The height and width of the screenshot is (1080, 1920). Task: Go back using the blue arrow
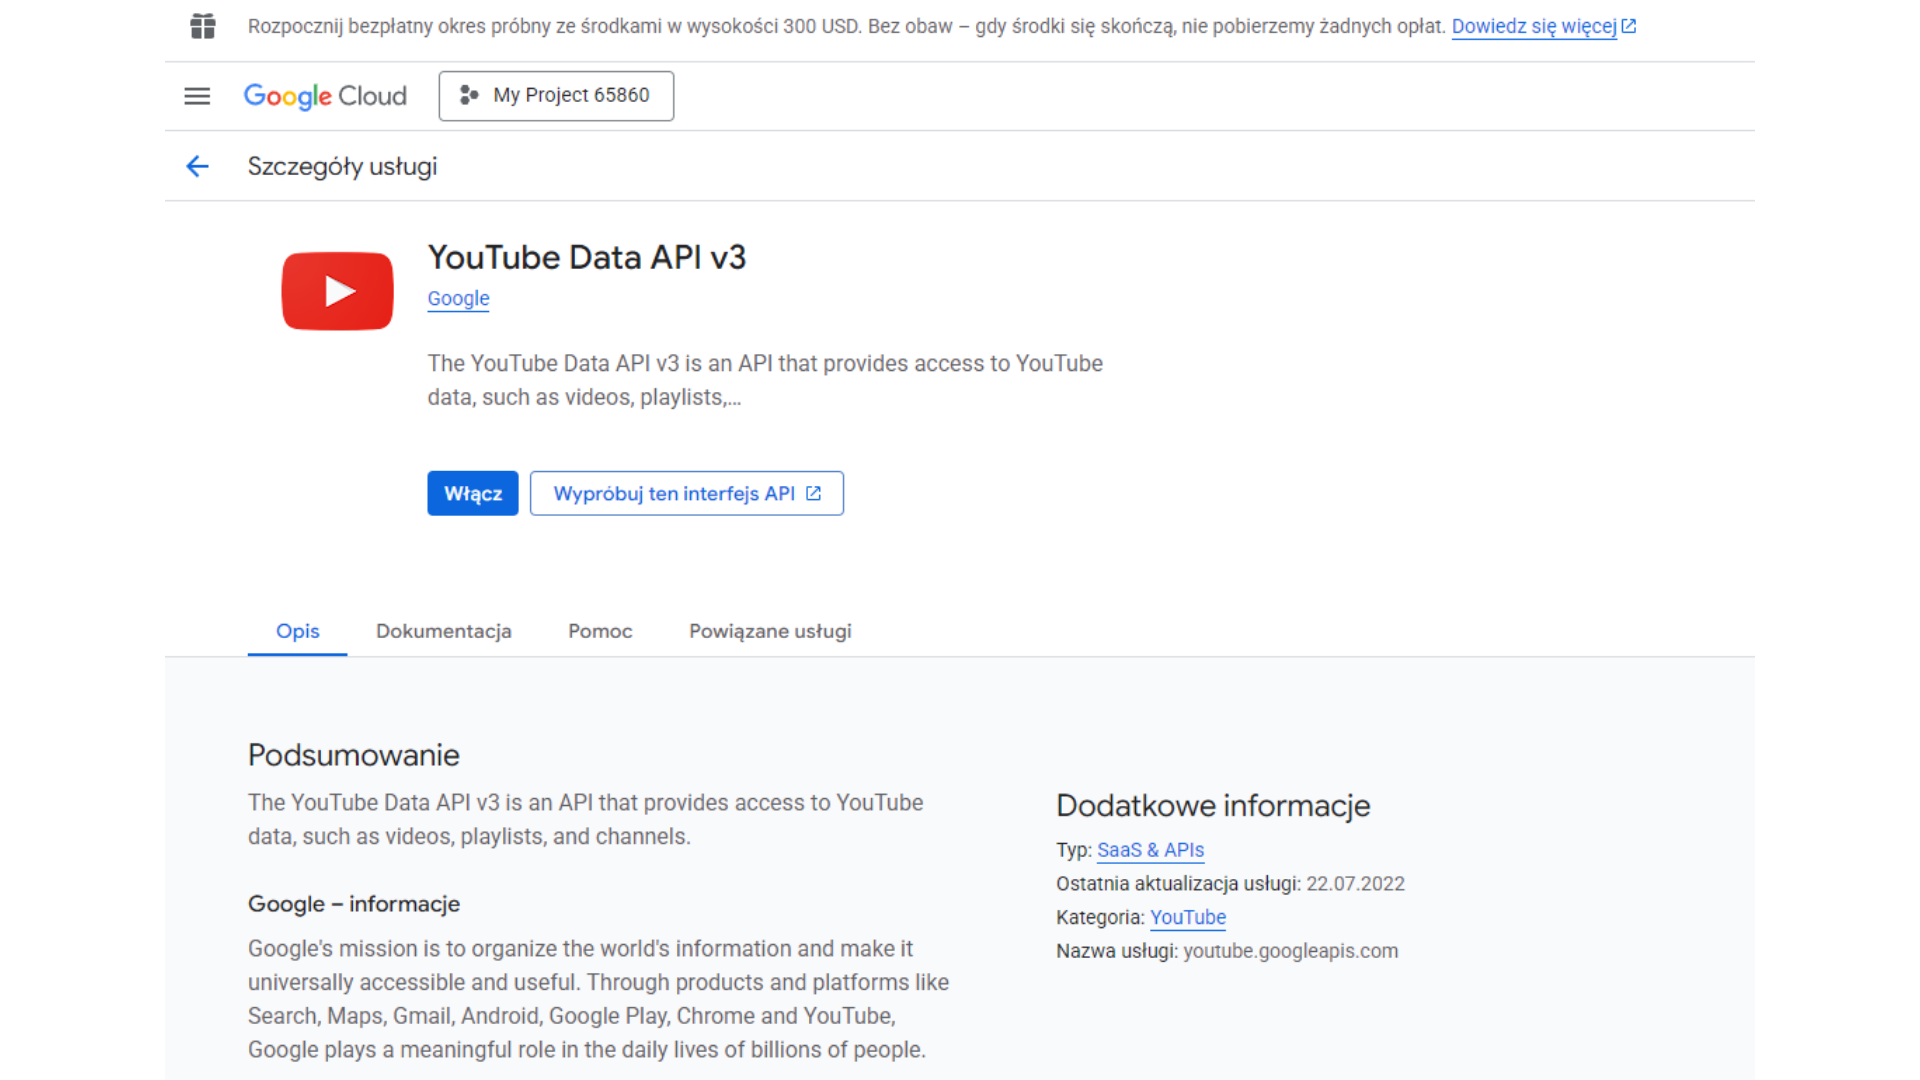coord(198,166)
